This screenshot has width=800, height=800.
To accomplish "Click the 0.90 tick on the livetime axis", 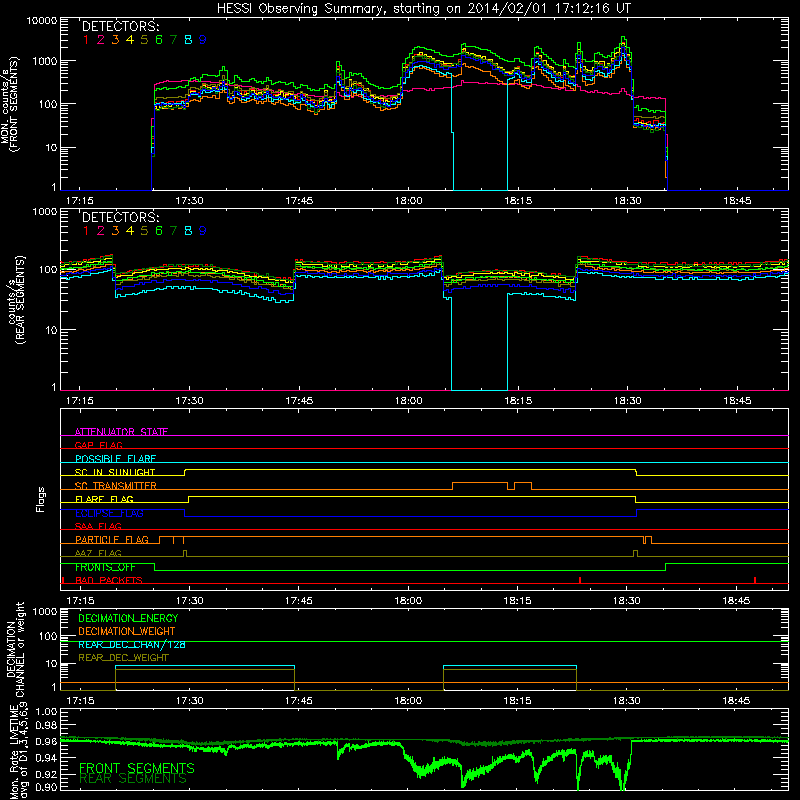I will 46,787.
